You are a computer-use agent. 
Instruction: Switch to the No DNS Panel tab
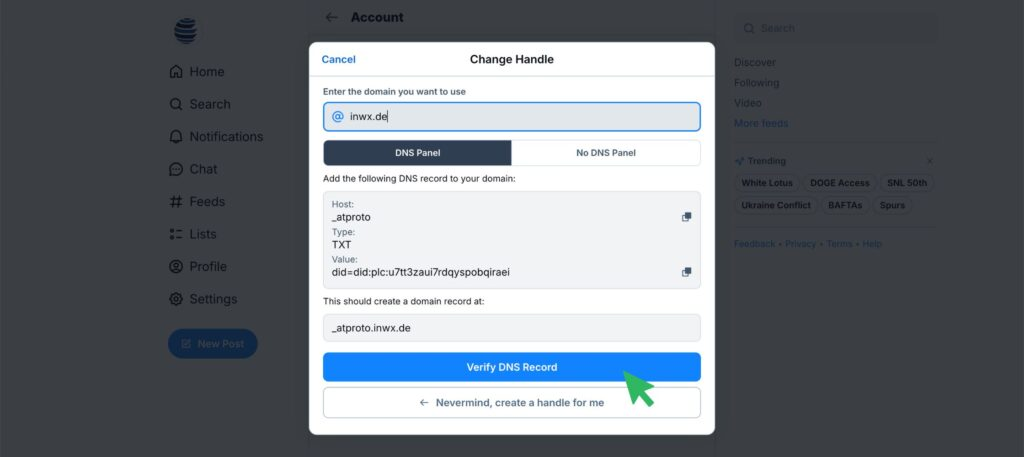coord(606,153)
